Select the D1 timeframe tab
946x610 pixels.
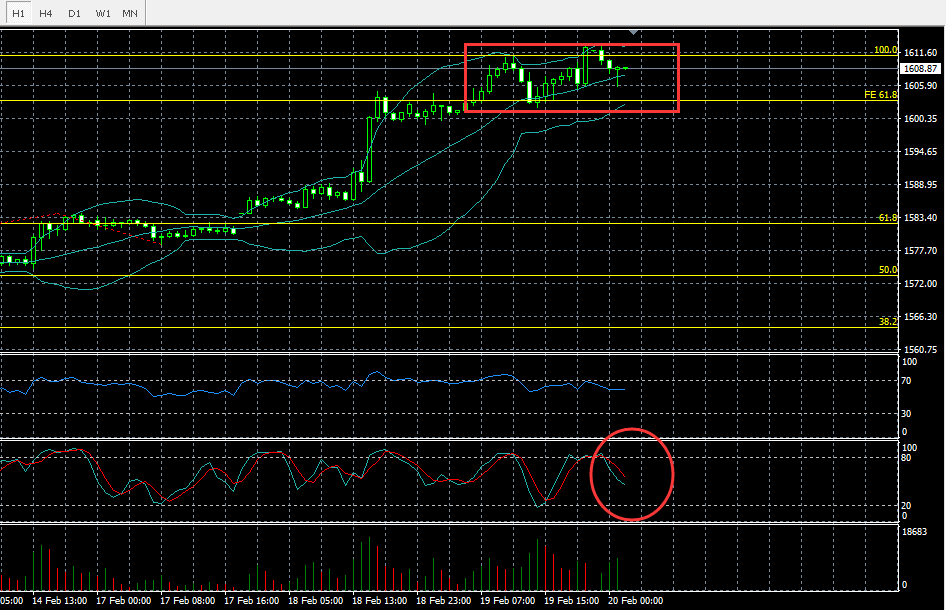coord(74,13)
